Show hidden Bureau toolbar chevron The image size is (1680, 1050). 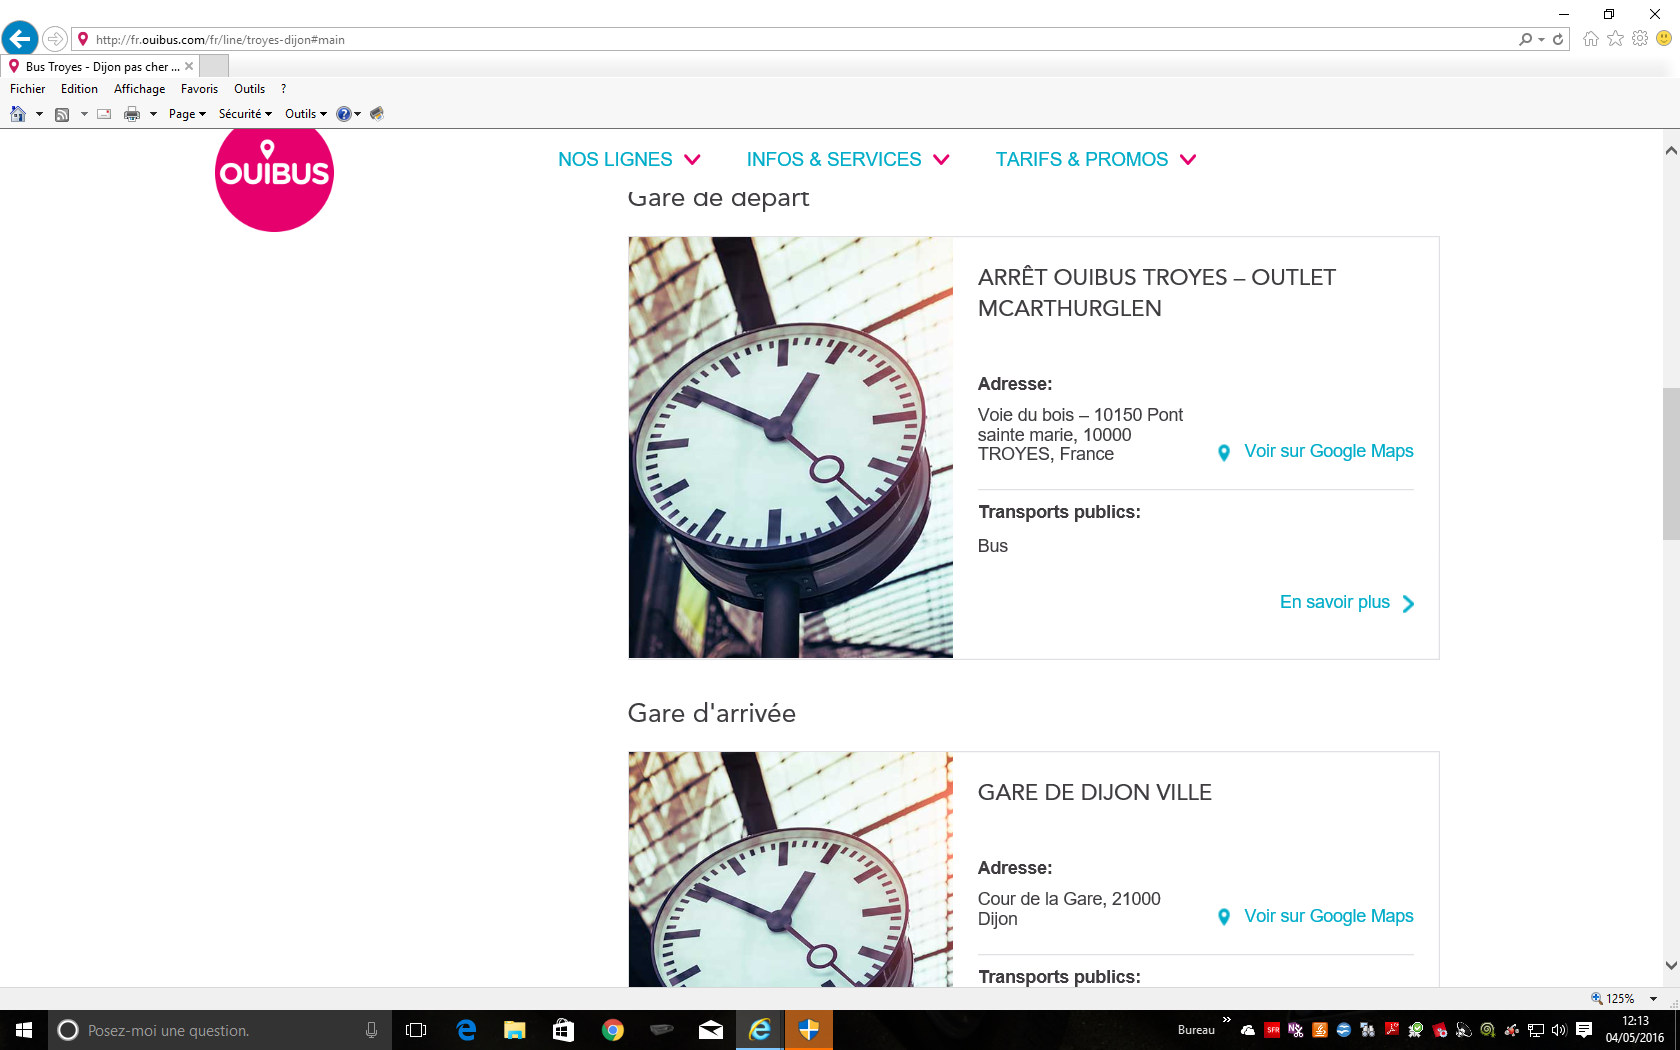tap(1226, 1020)
